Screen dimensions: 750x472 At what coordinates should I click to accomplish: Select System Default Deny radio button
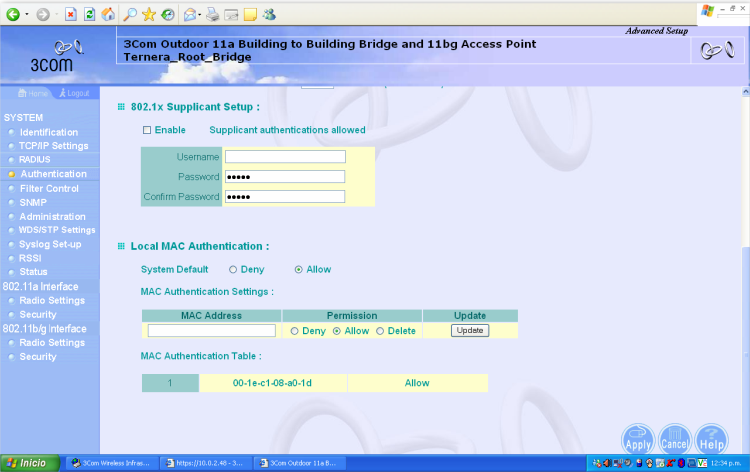click(233, 269)
